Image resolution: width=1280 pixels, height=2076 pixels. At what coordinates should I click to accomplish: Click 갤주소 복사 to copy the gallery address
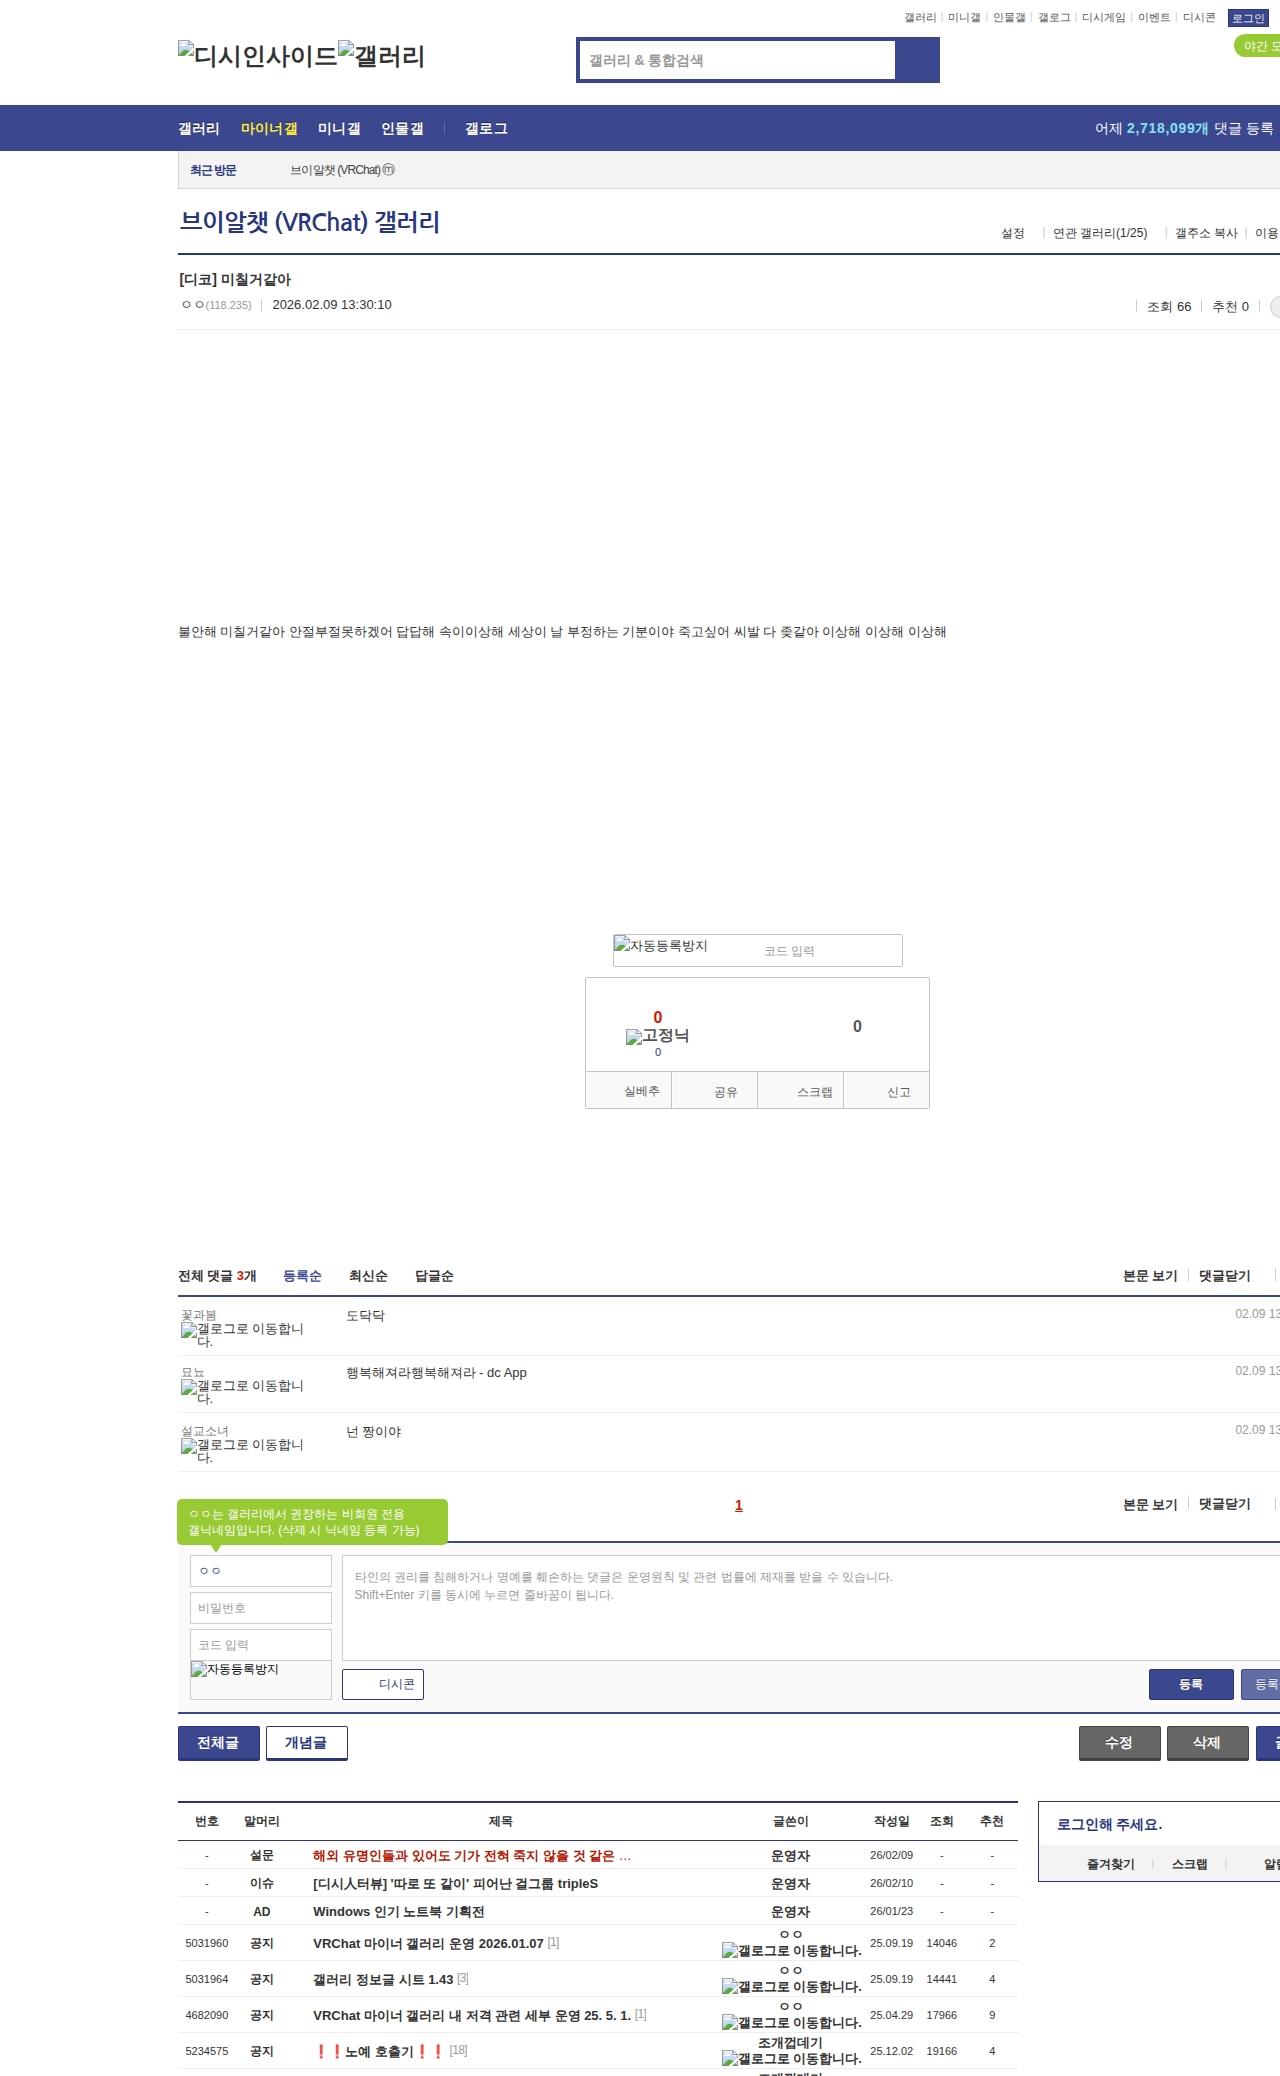click(1206, 233)
